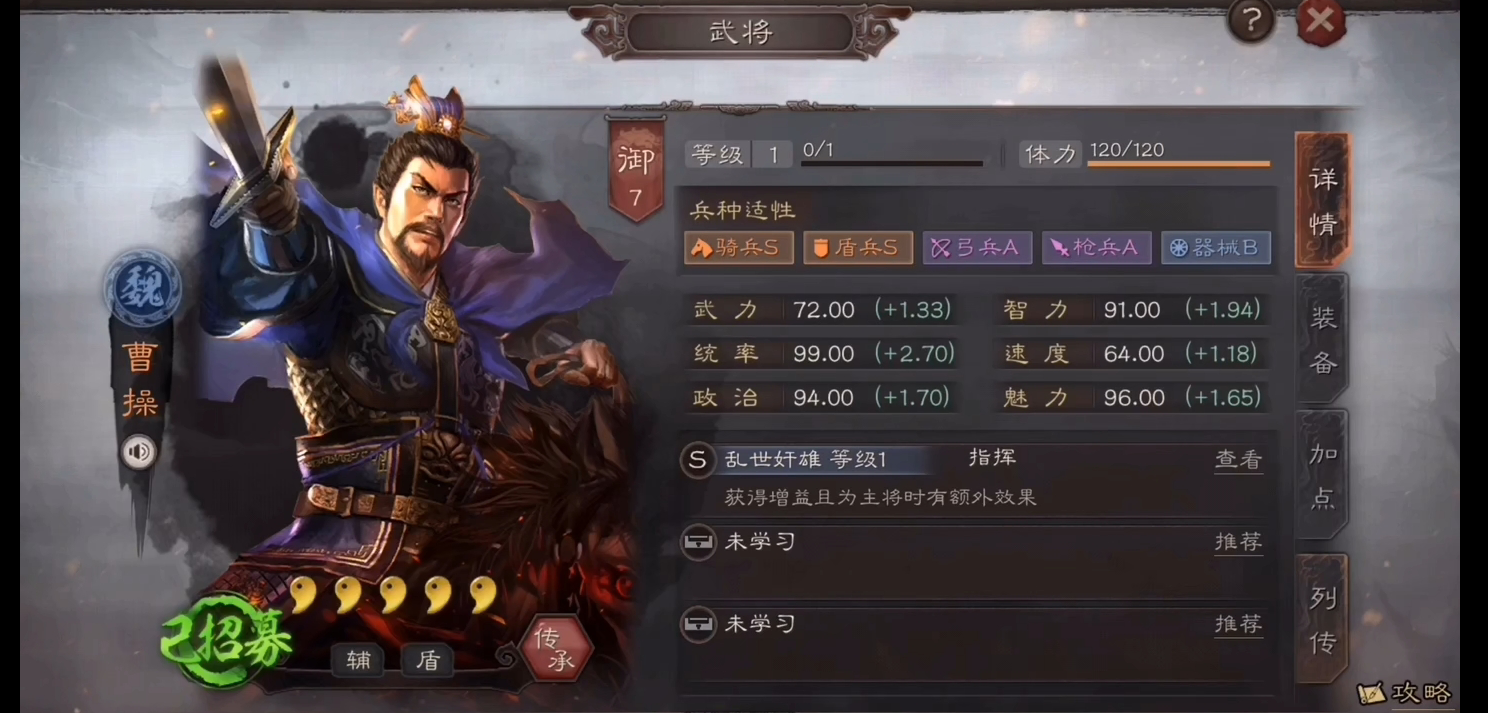Tap the second empty 未学习 skill slot icon
The width and height of the screenshot is (1488, 713).
point(697,624)
